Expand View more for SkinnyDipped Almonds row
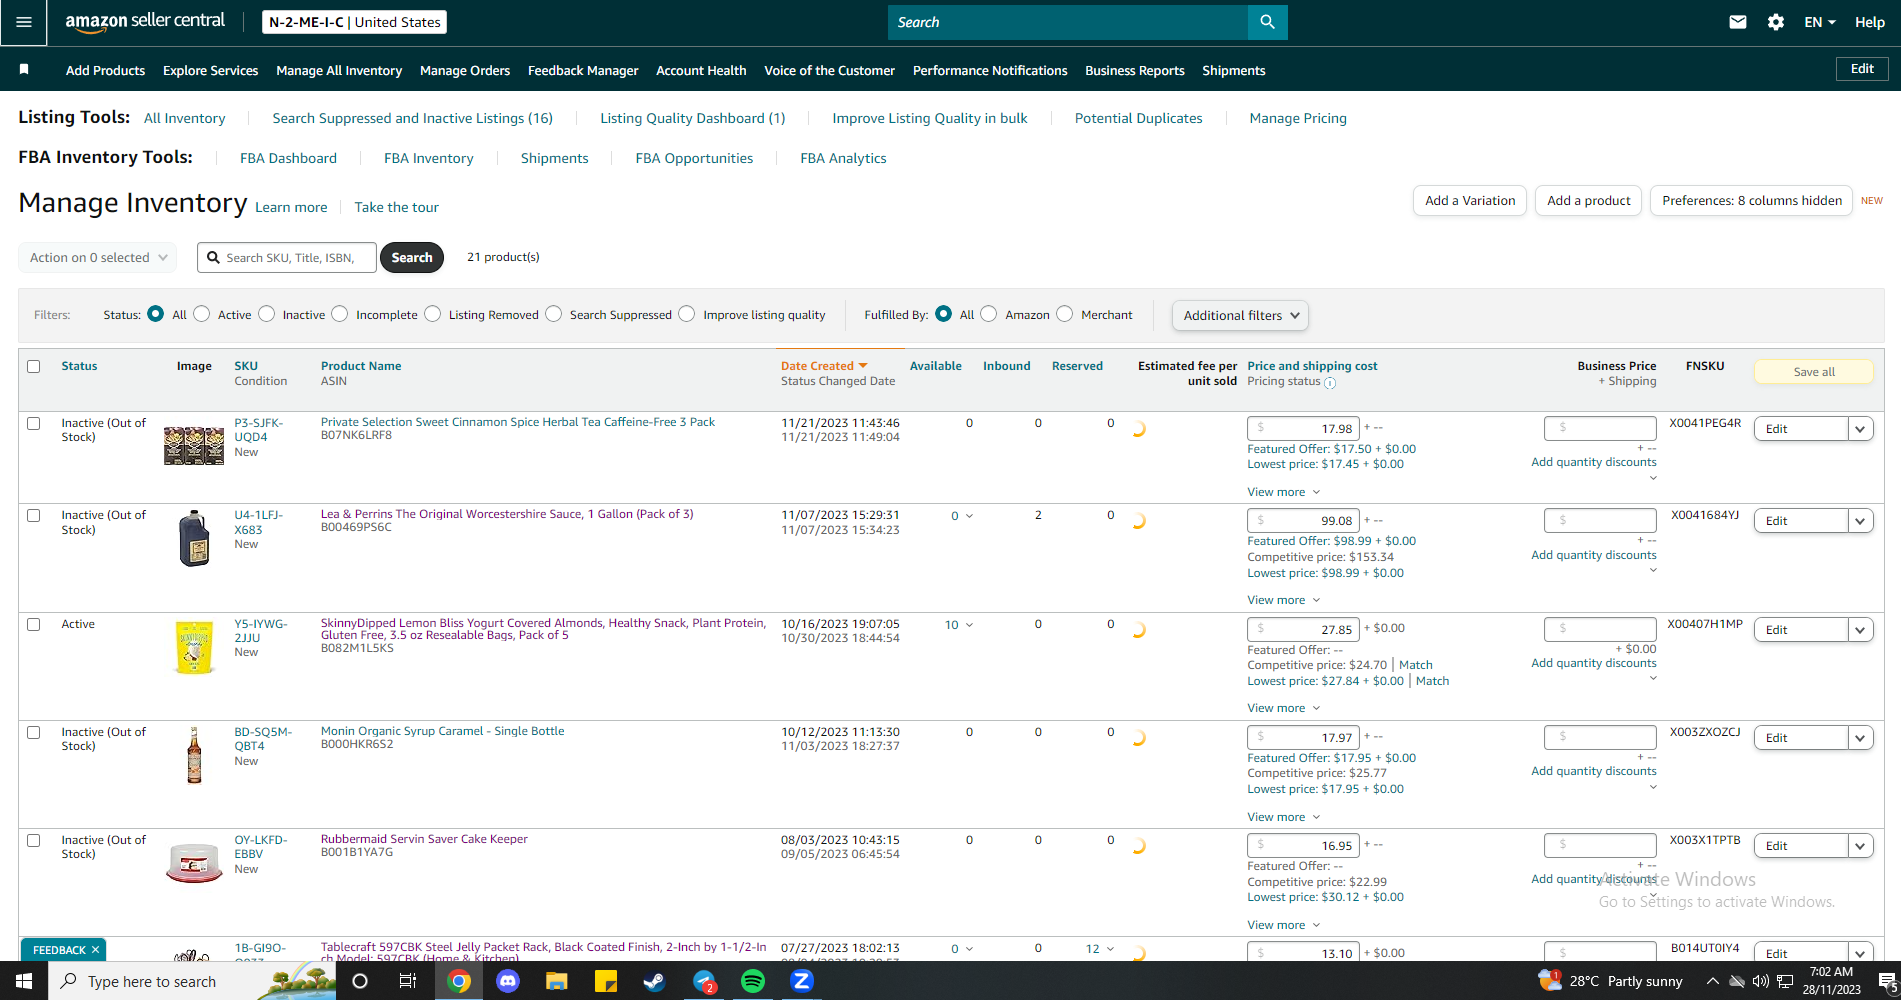The height and width of the screenshot is (1000, 1901). 1283,708
